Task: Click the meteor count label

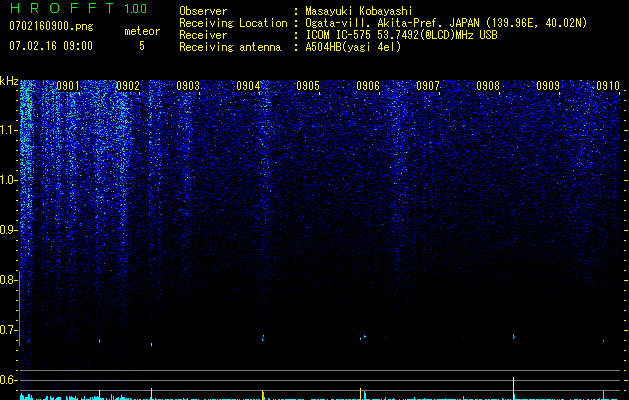Action: point(142,31)
